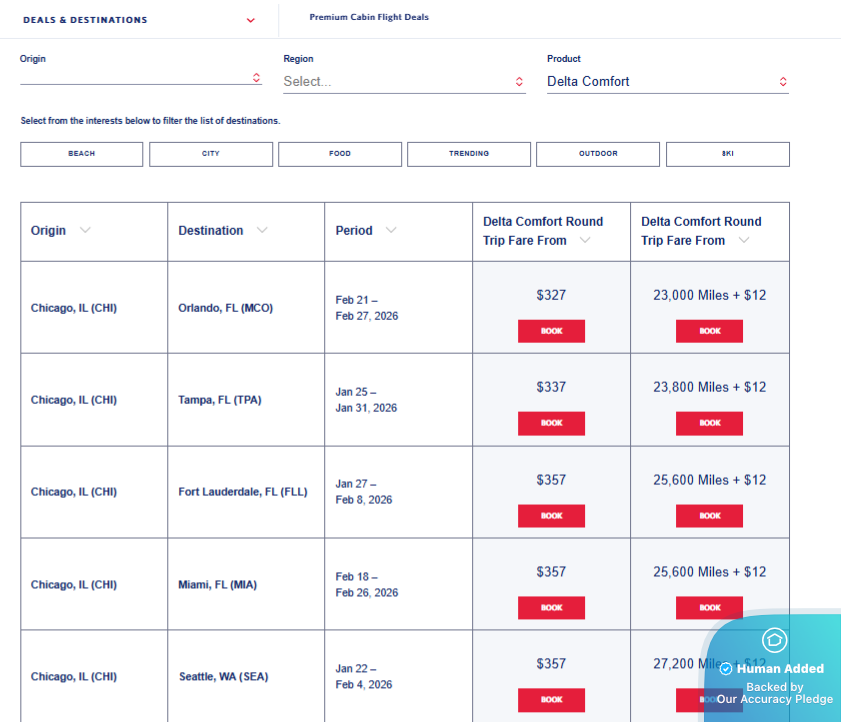This screenshot has width=841, height=722.
Task: Filter destinations by Beach interest
Action: 82,154
